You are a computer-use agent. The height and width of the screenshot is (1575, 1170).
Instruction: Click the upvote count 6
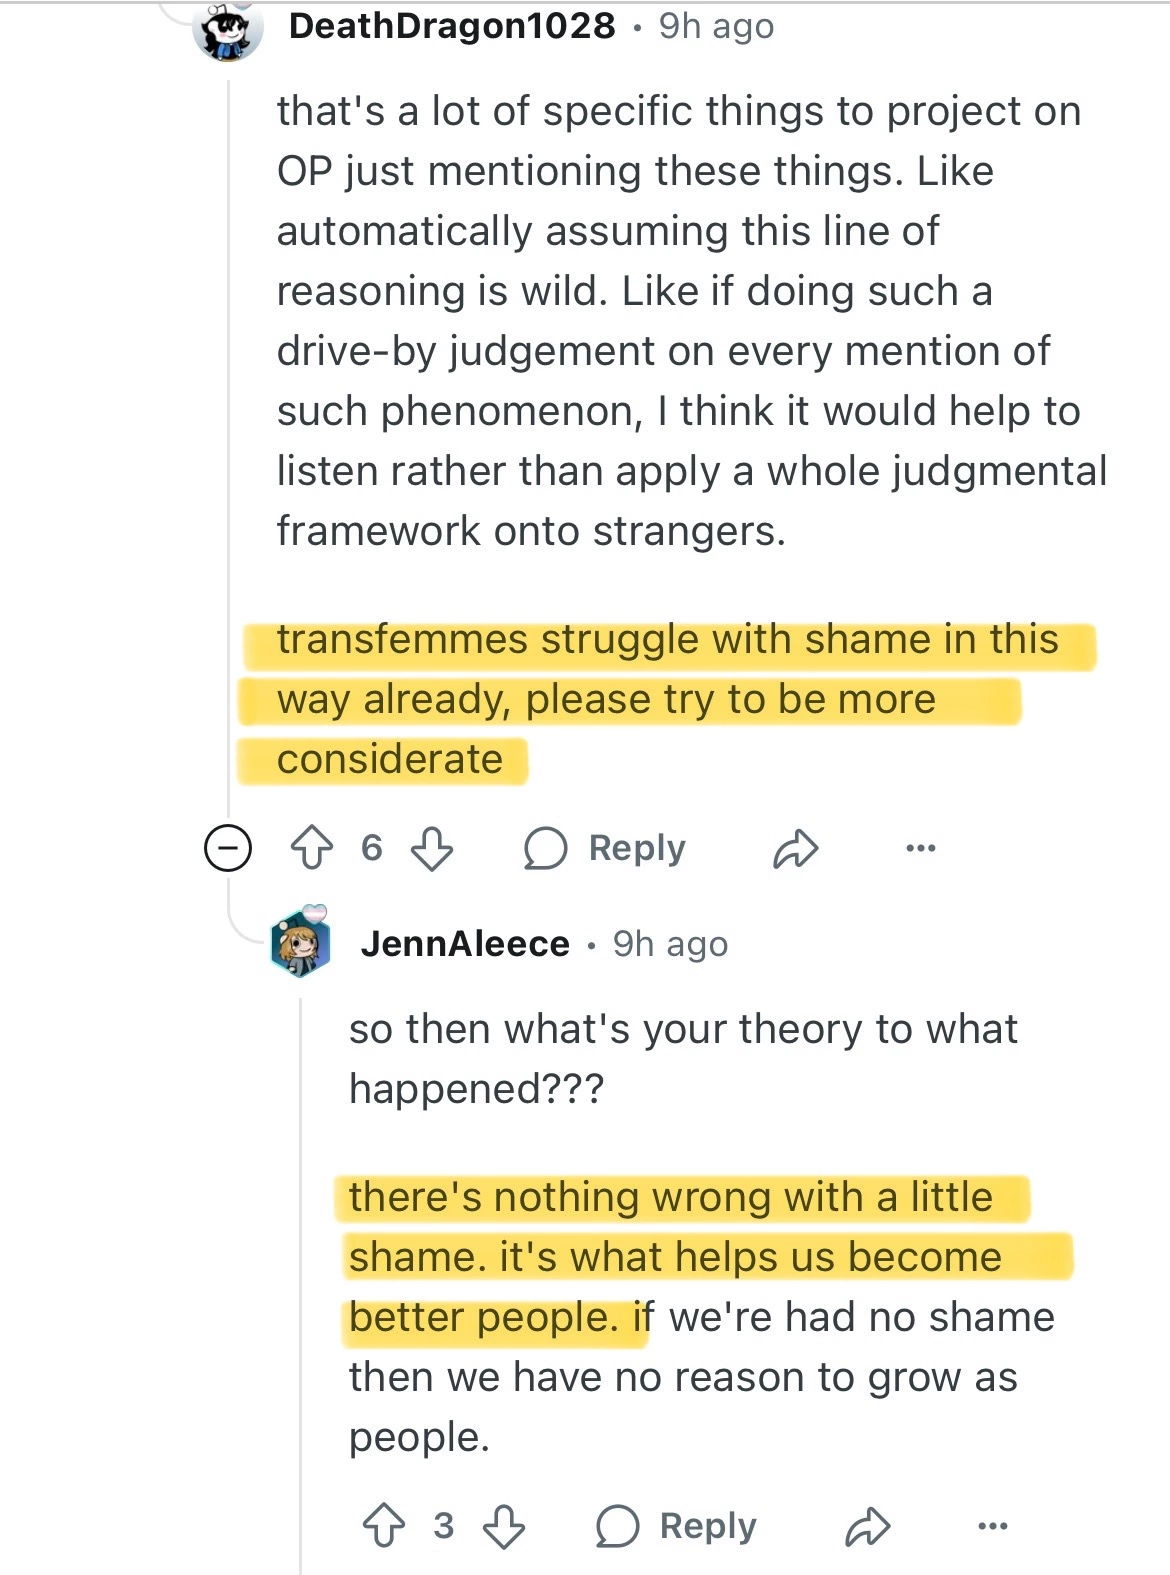tap(372, 848)
